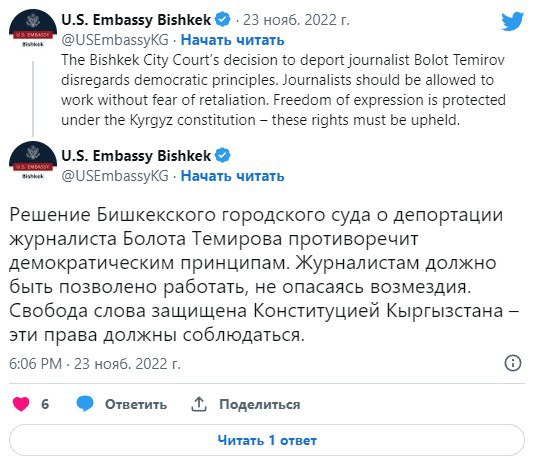The height and width of the screenshot is (461, 537).
Task: Open the tweet info circle icon
Action: coord(513,363)
